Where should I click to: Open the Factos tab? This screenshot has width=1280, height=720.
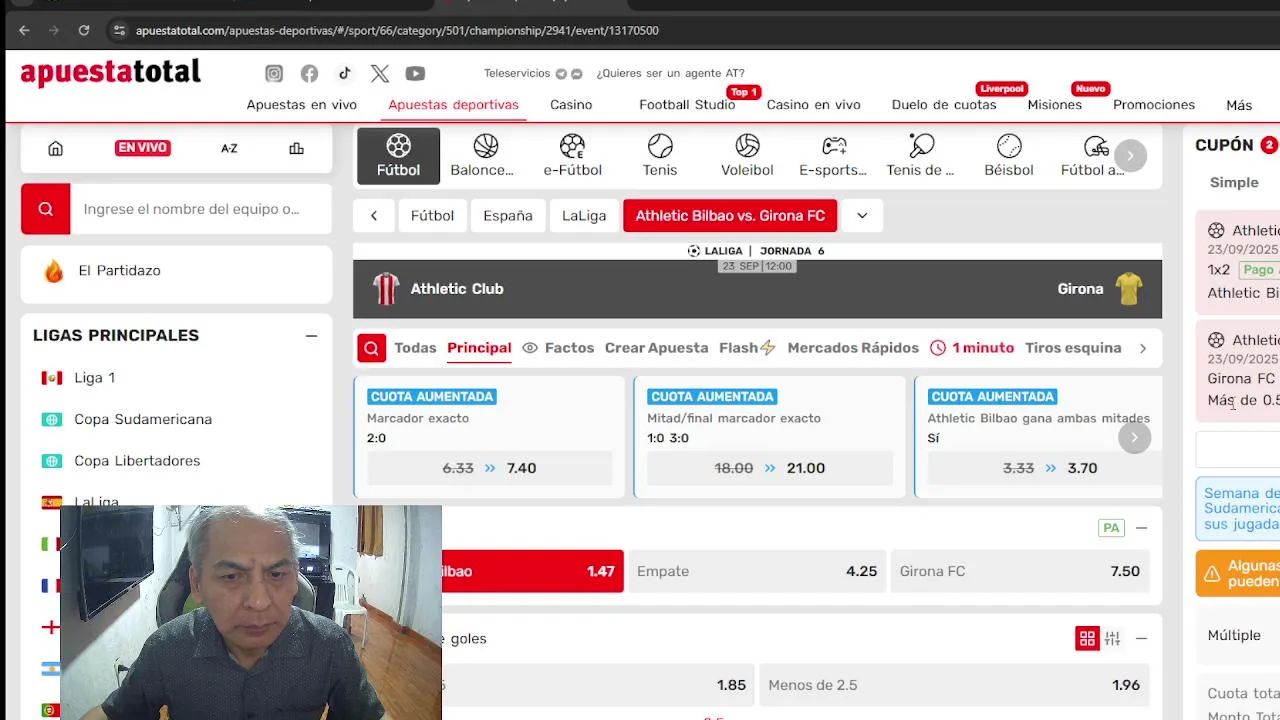pos(558,348)
